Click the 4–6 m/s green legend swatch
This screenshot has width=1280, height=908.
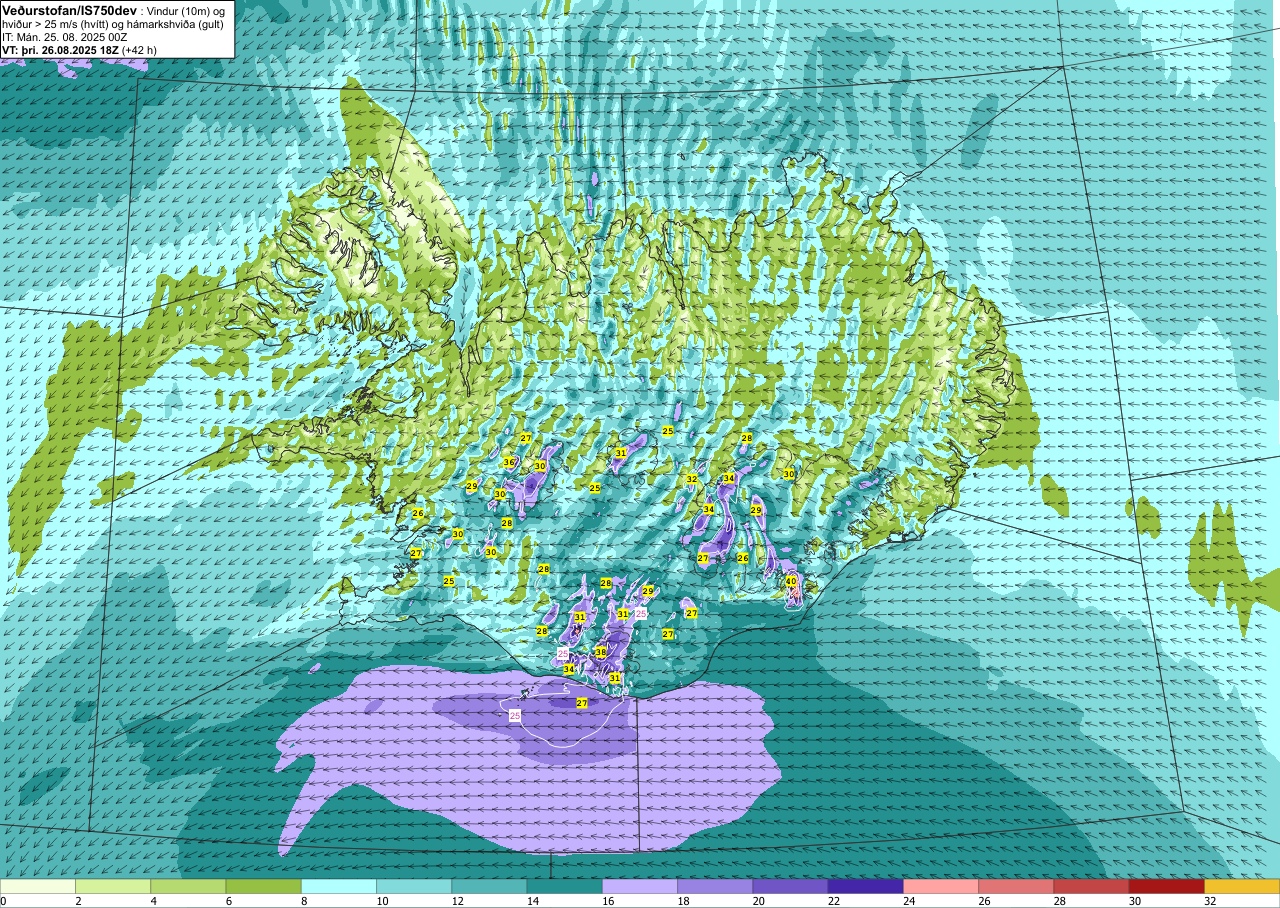(188, 886)
